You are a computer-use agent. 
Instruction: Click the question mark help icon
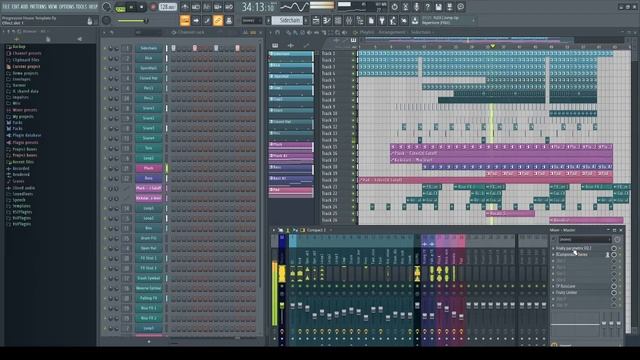point(427,7)
